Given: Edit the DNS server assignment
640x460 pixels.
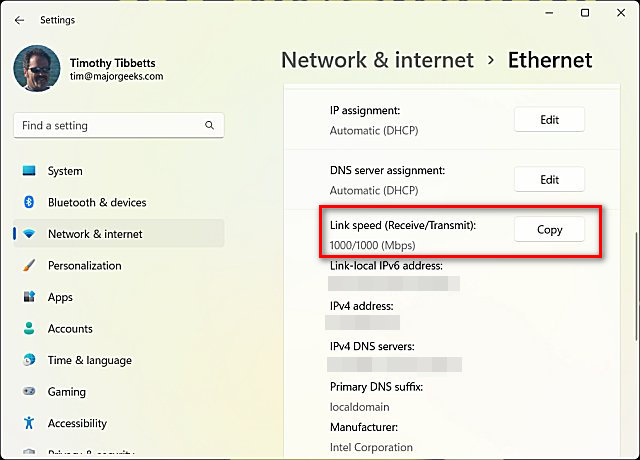Looking at the screenshot, I should coord(549,180).
